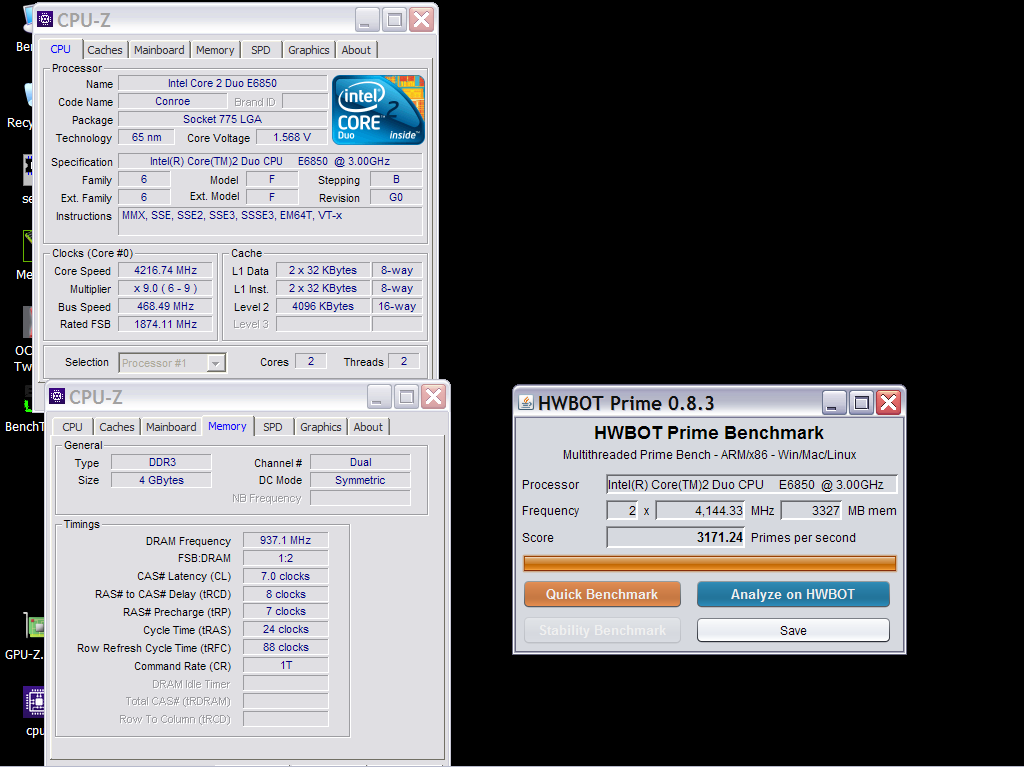Click the Core Speed value 4216.74 MHz

point(166,270)
